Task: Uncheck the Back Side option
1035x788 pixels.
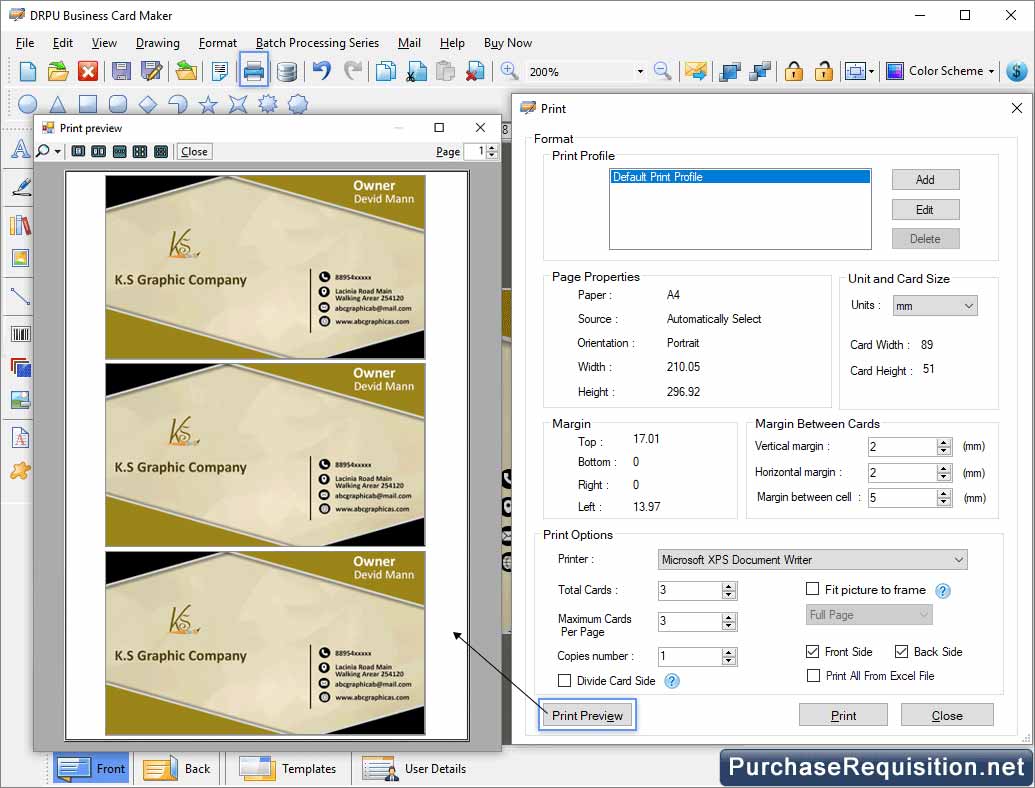Action: [x=902, y=651]
